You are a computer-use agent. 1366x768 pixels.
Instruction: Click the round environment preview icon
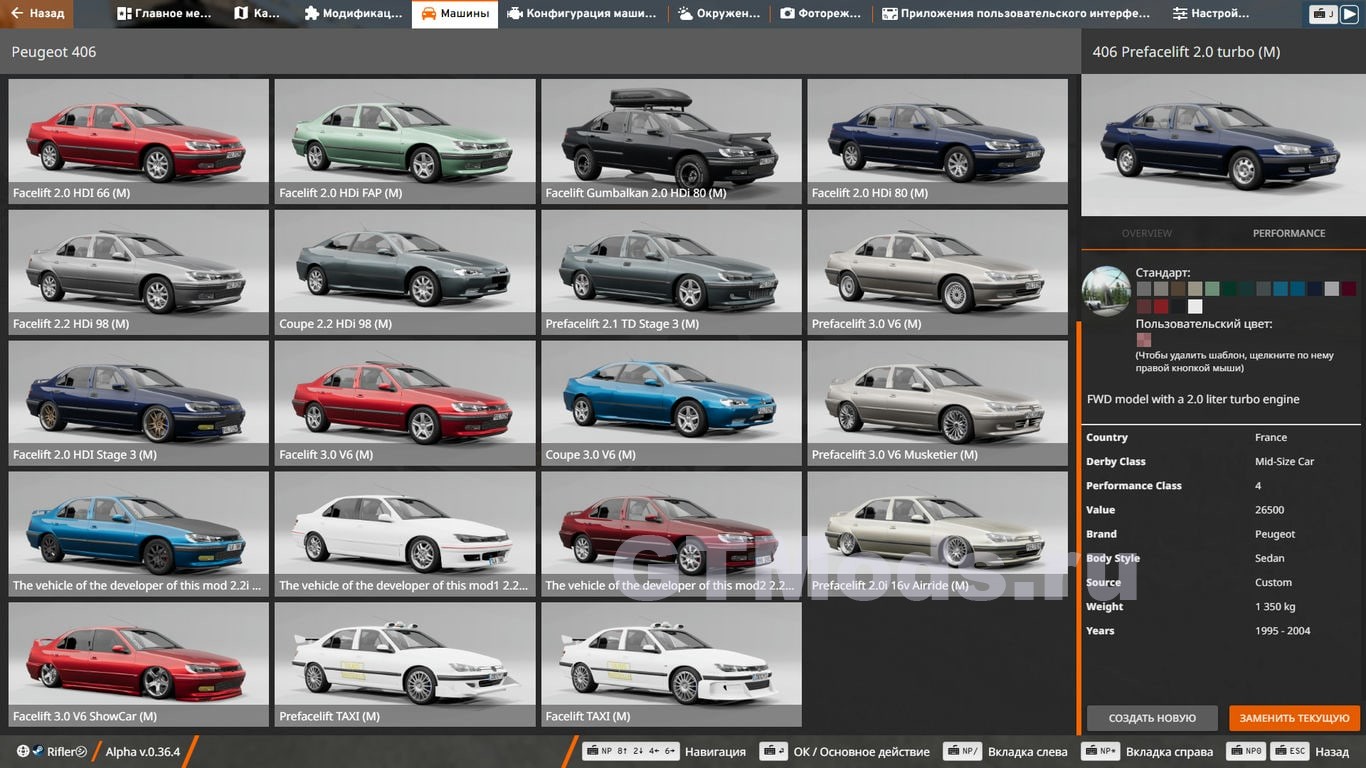tap(1106, 291)
